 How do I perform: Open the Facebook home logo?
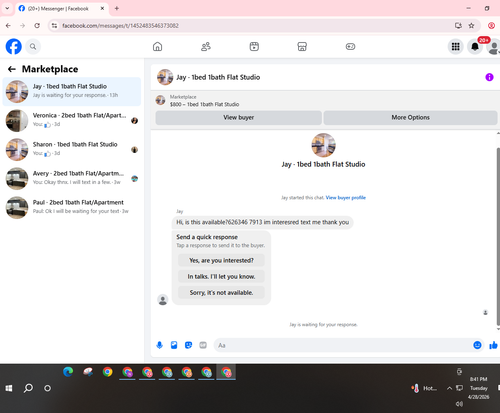pos(14,46)
